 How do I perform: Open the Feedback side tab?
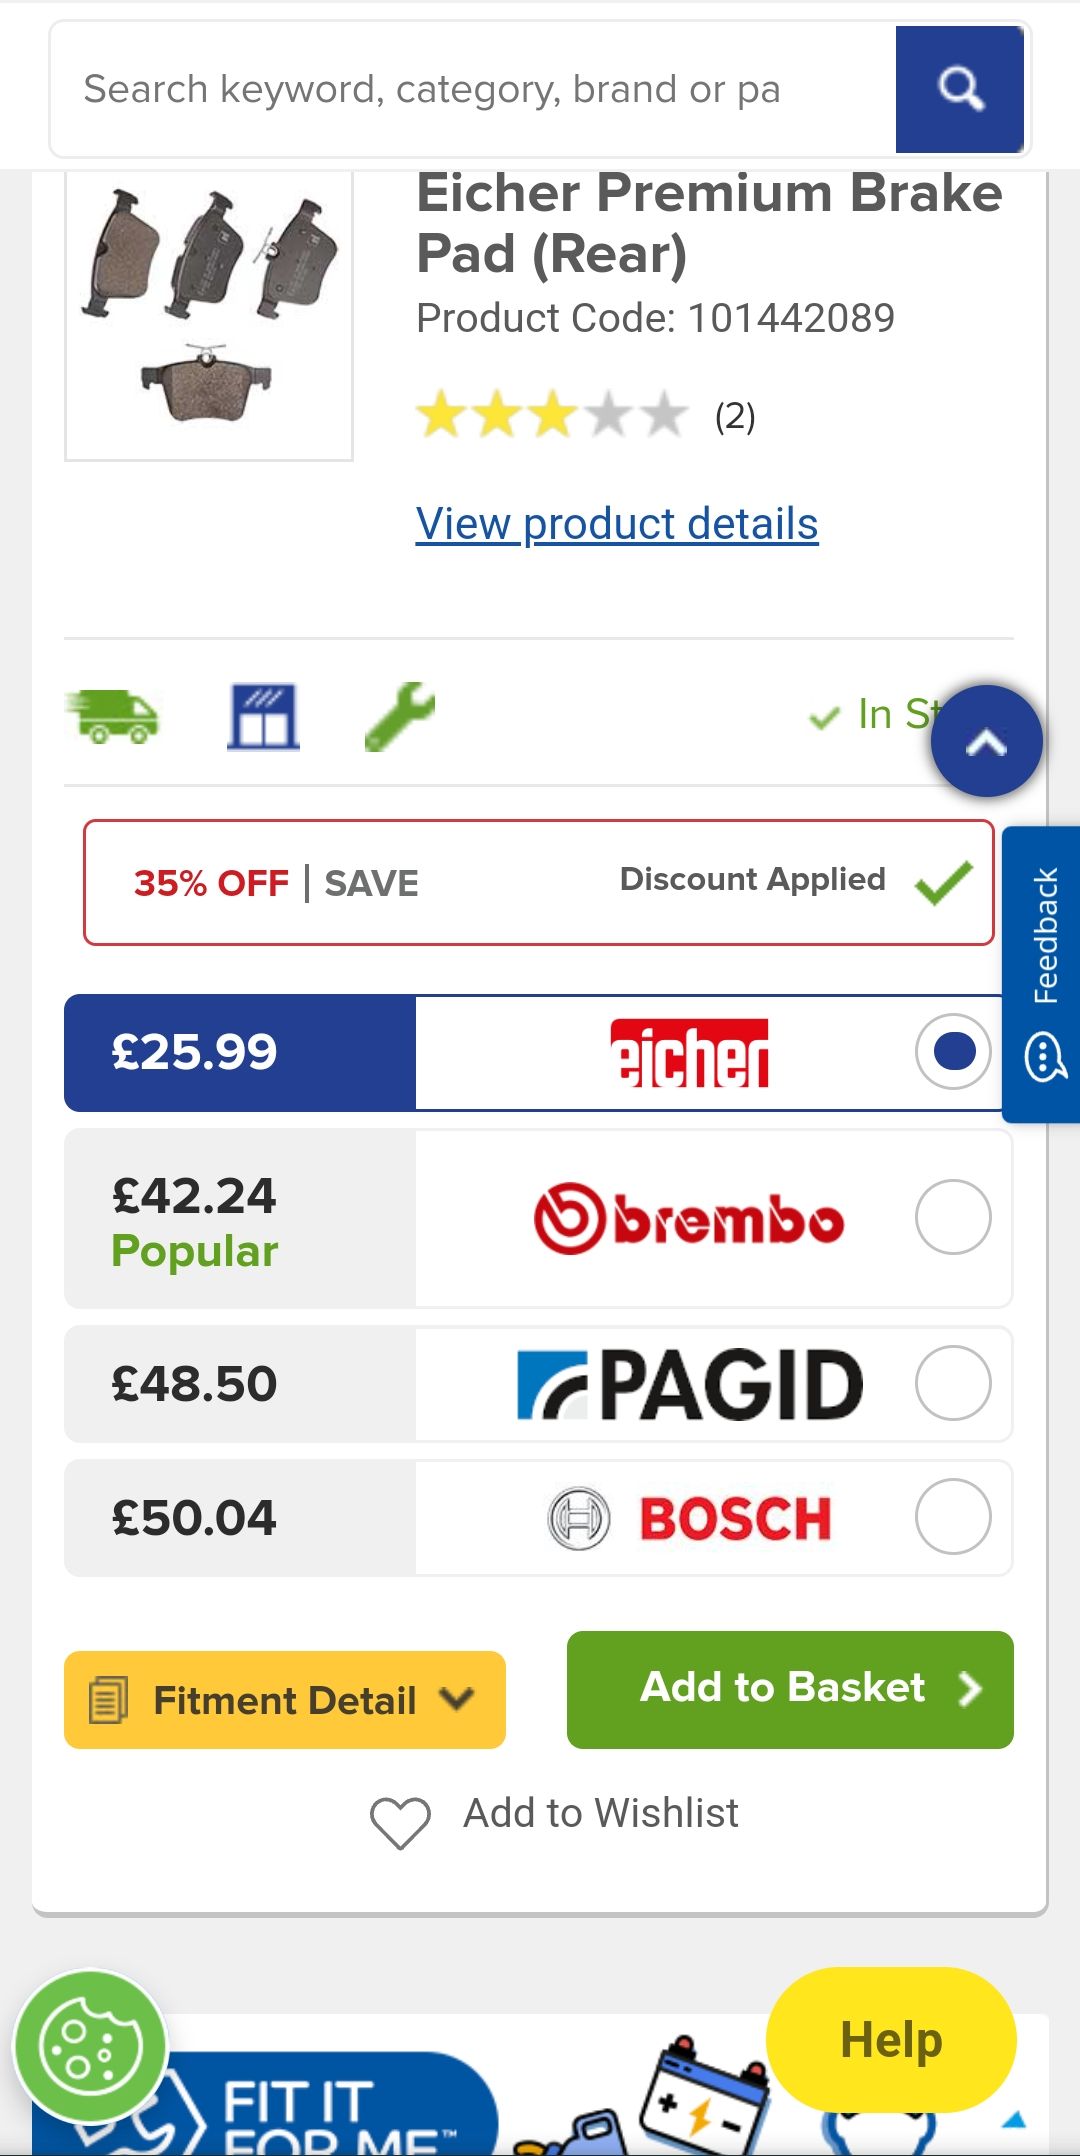1043,974
